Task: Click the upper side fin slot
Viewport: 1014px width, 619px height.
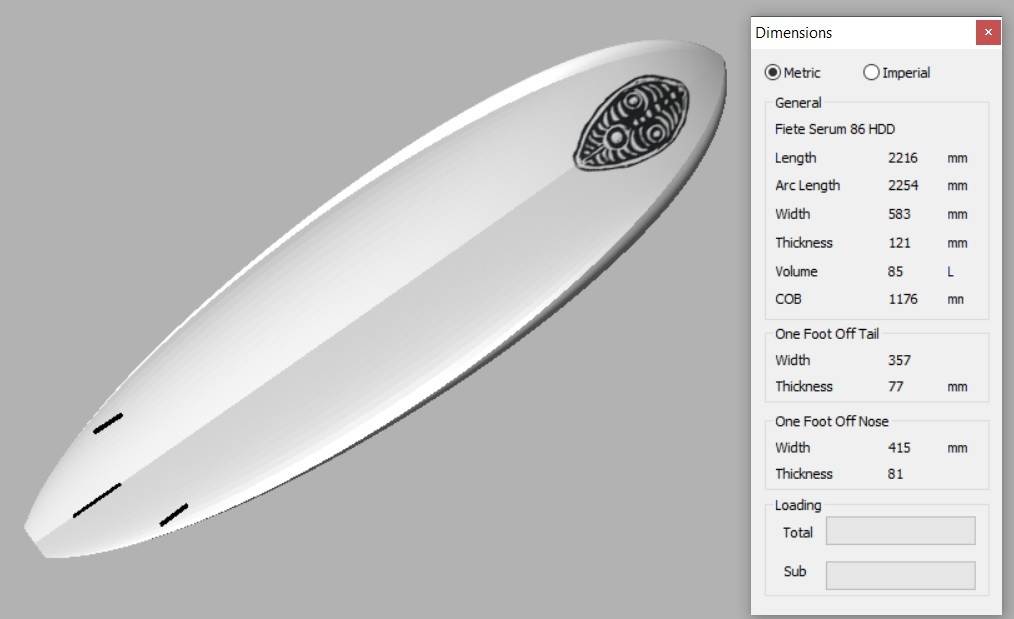Action: [x=107, y=424]
